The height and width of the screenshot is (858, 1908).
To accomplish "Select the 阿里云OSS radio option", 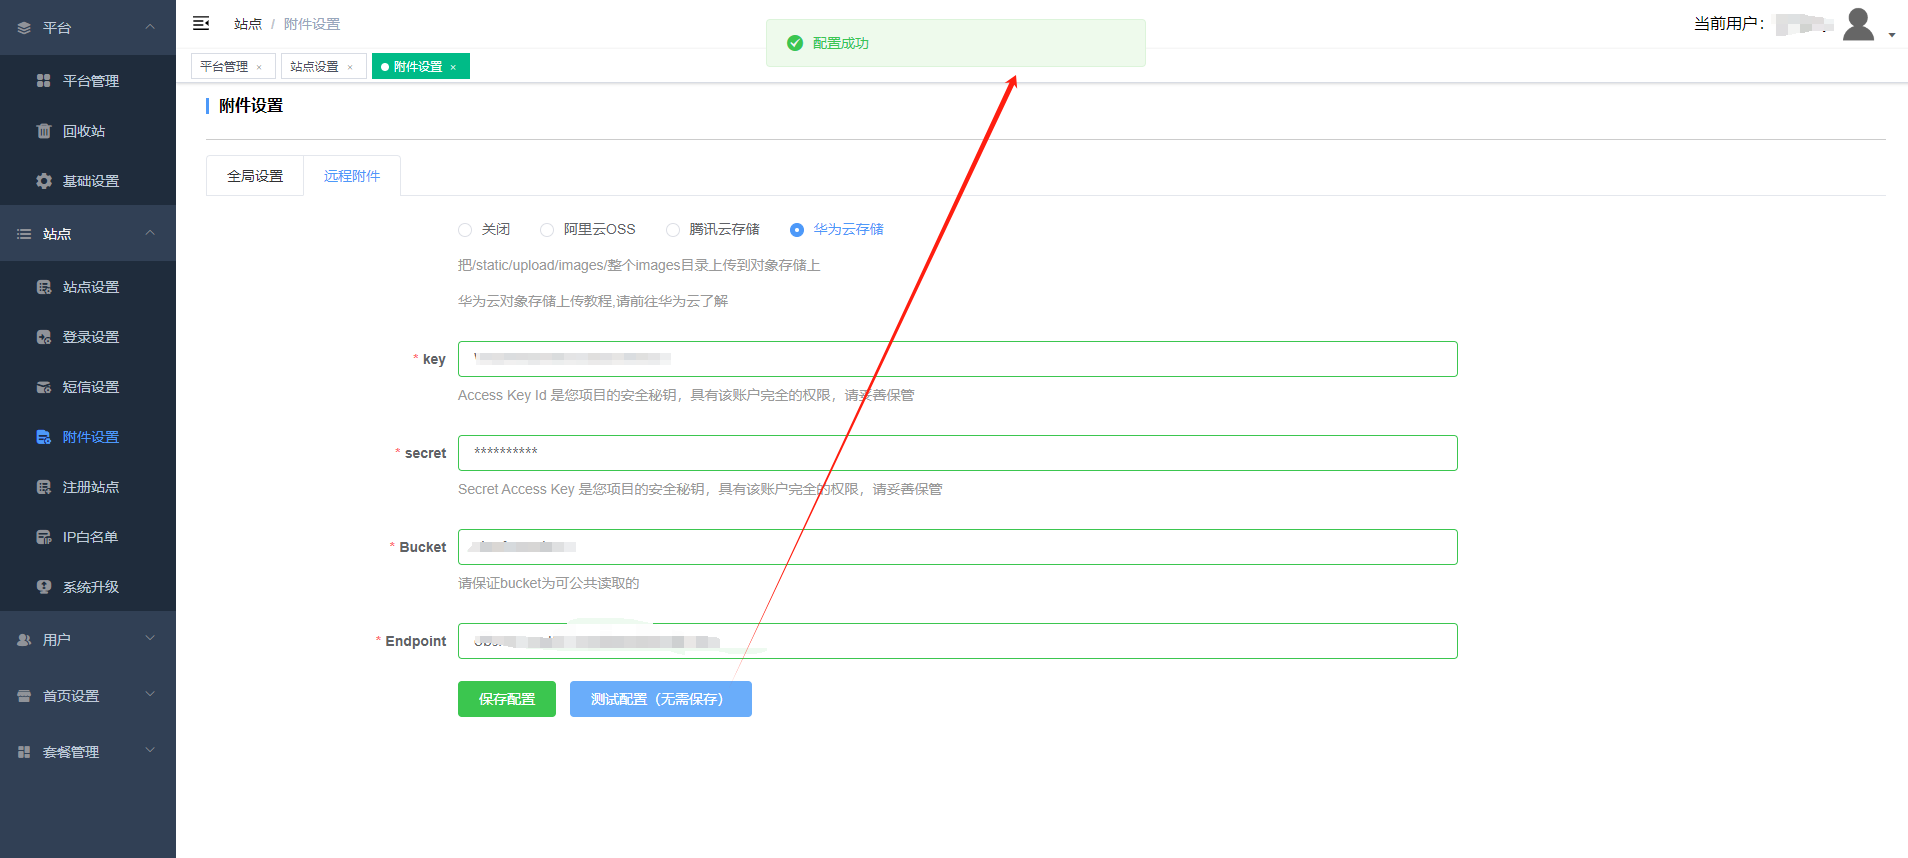I will (547, 230).
